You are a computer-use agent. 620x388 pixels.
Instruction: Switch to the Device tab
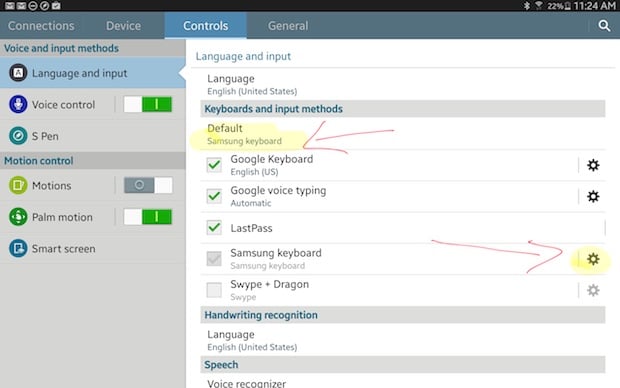tap(123, 26)
